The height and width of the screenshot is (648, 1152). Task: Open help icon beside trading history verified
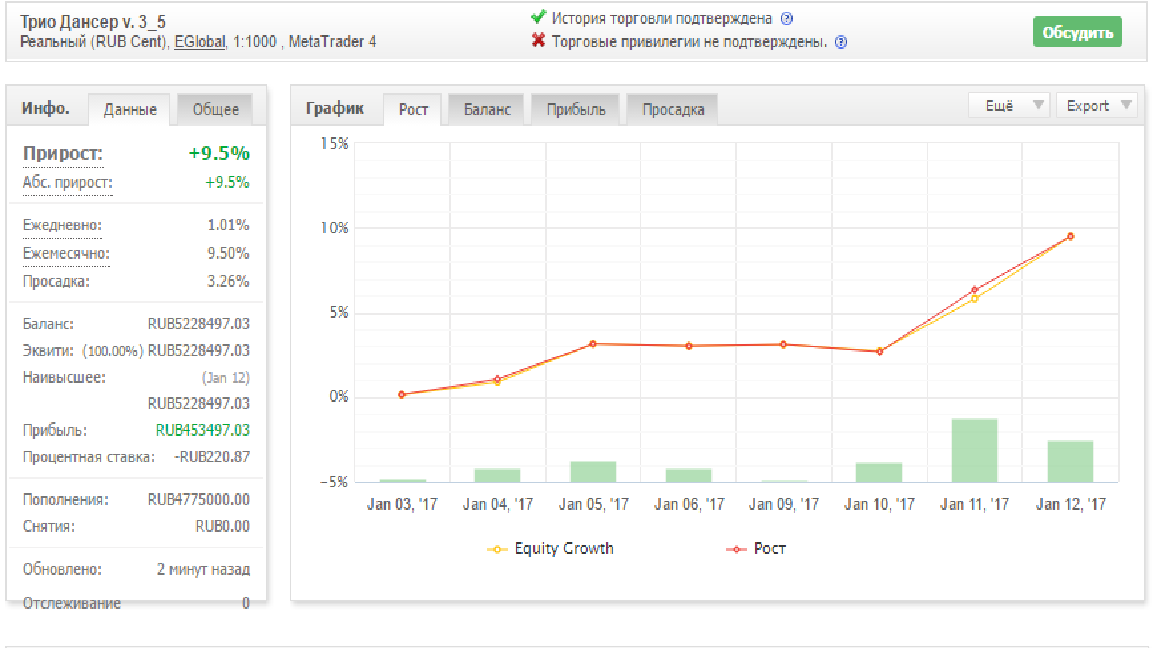tap(787, 18)
